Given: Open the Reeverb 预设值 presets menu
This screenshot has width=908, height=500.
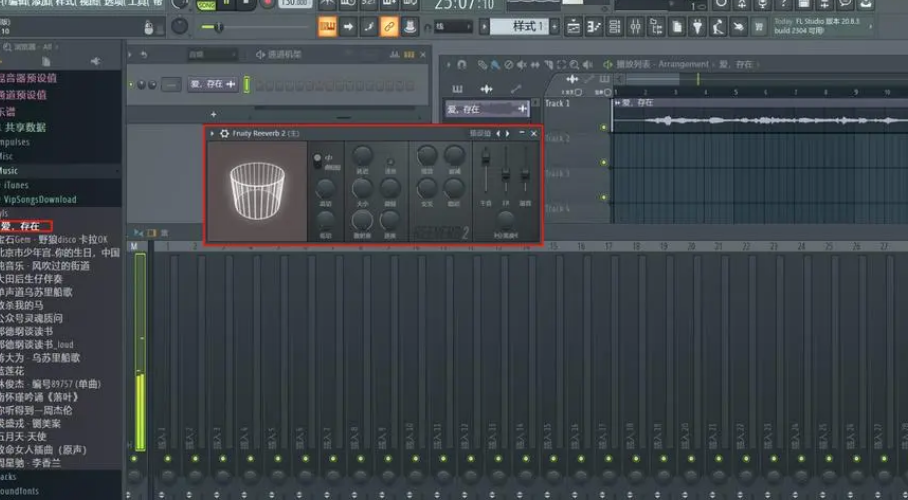Looking at the screenshot, I should [x=479, y=133].
